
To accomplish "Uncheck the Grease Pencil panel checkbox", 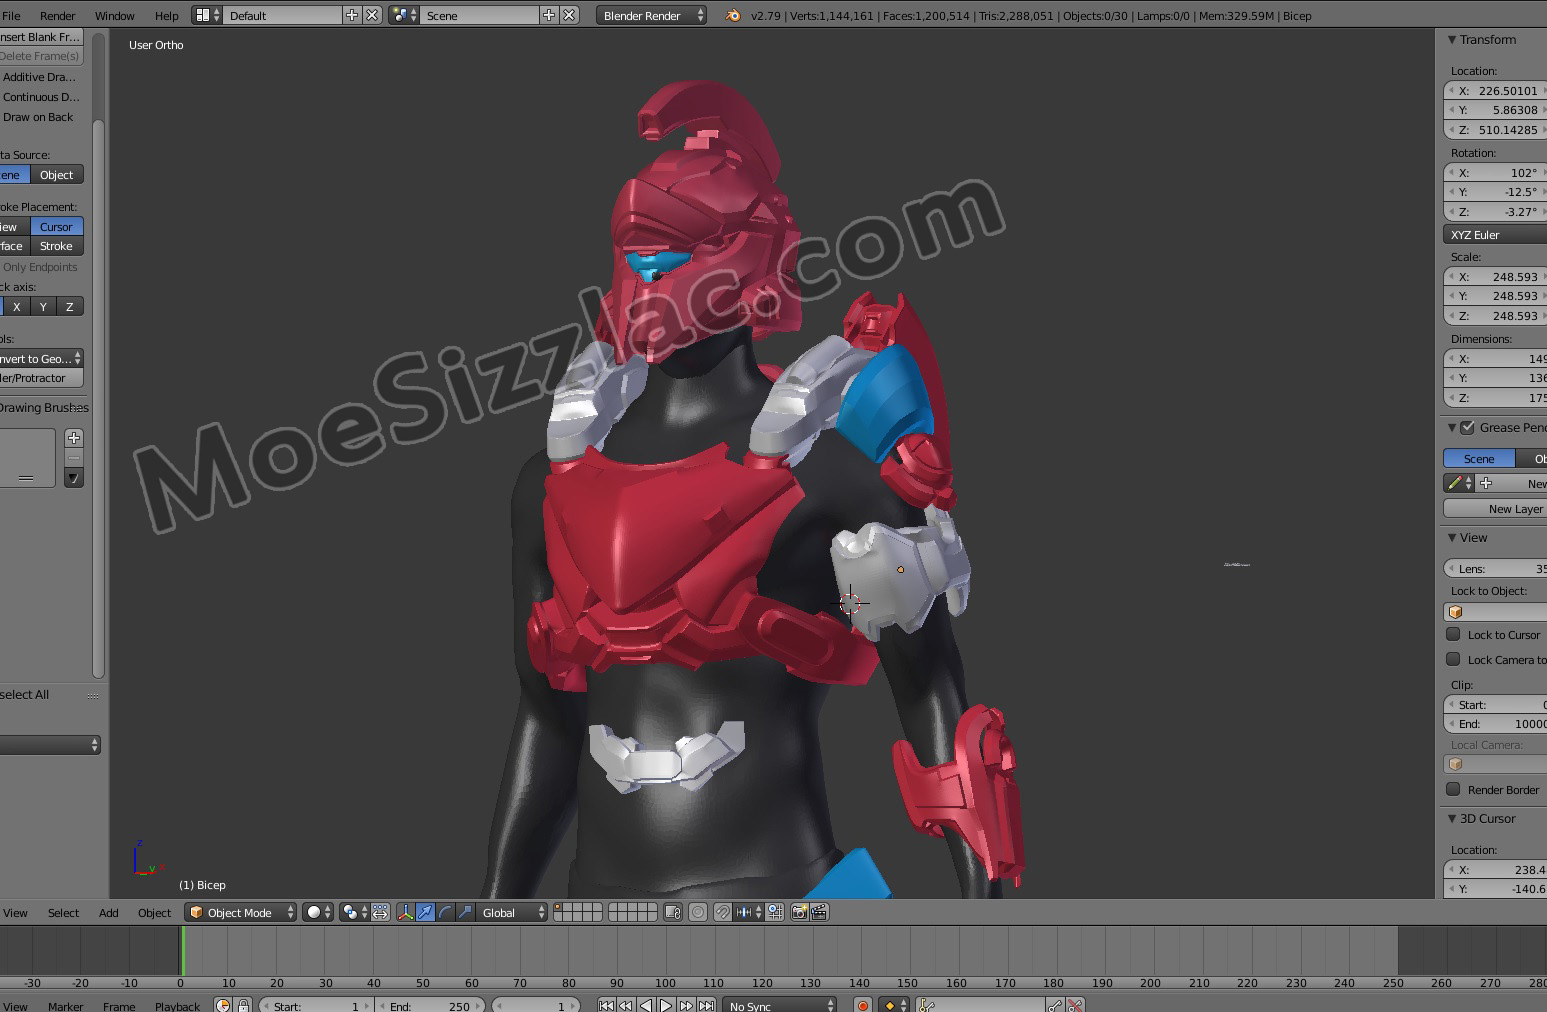I will pyautogui.click(x=1467, y=428).
